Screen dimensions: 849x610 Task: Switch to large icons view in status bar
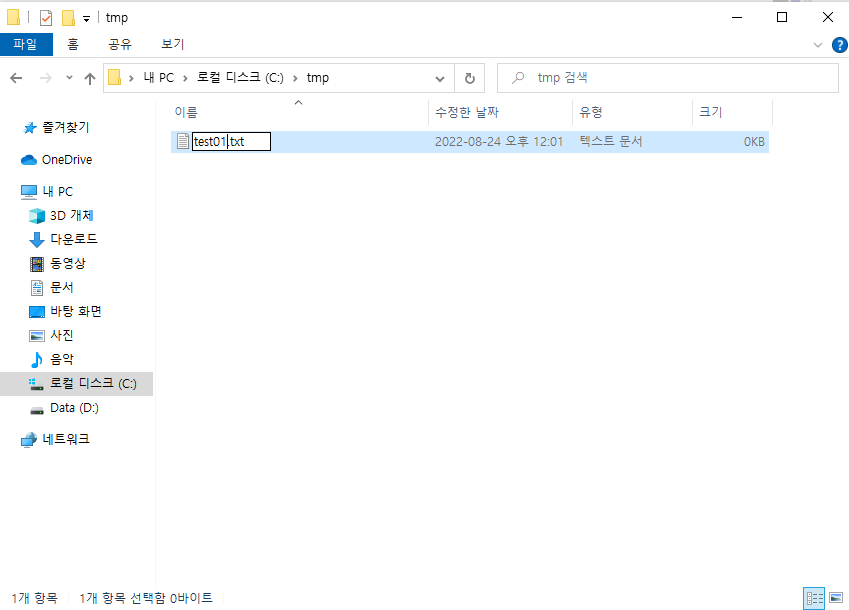click(x=836, y=598)
